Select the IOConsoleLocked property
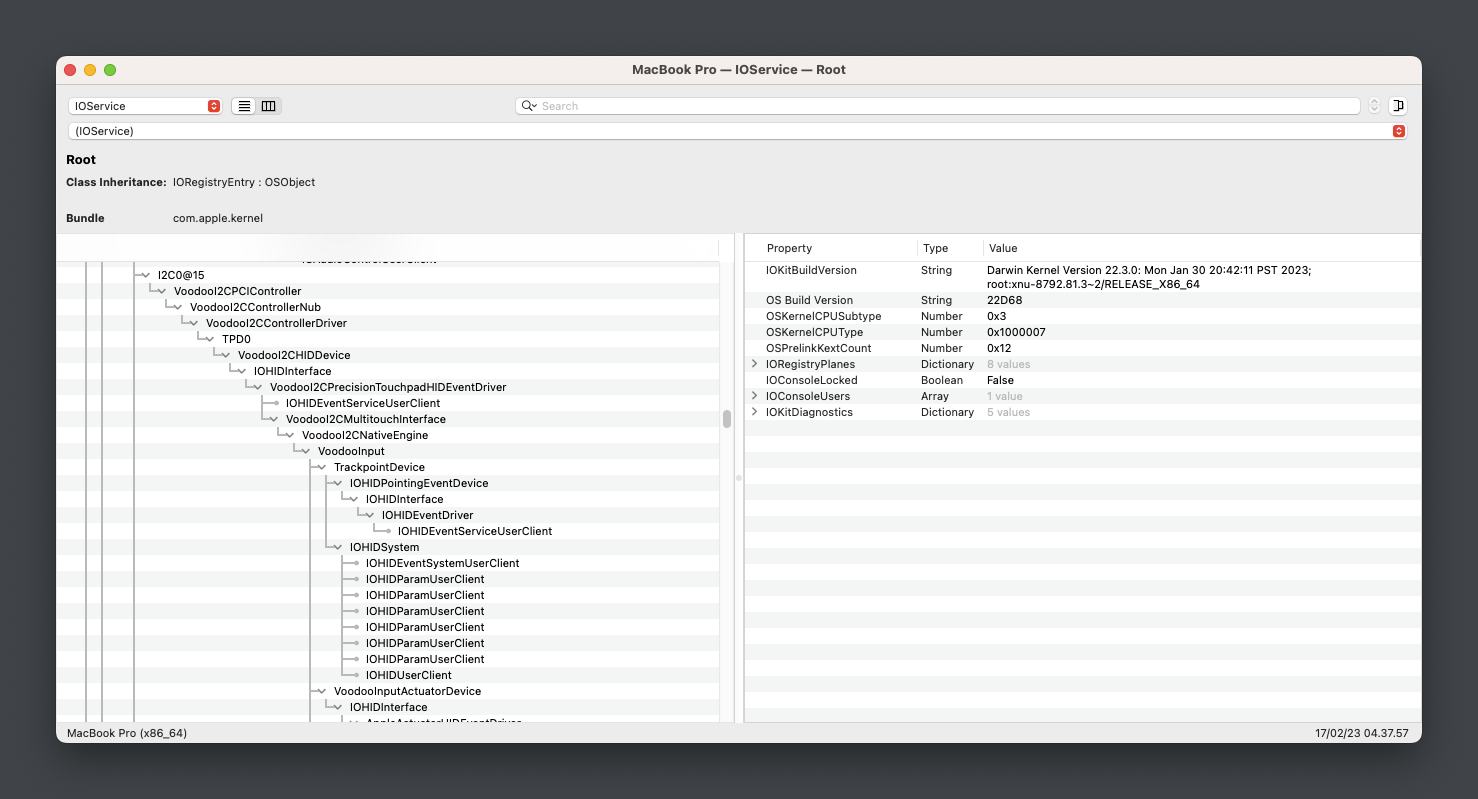The width and height of the screenshot is (1478, 799). tap(1083, 380)
